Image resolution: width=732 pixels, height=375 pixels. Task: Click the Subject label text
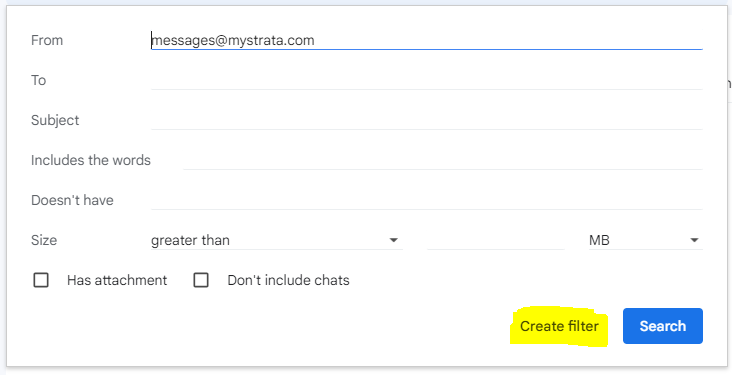click(55, 120)
